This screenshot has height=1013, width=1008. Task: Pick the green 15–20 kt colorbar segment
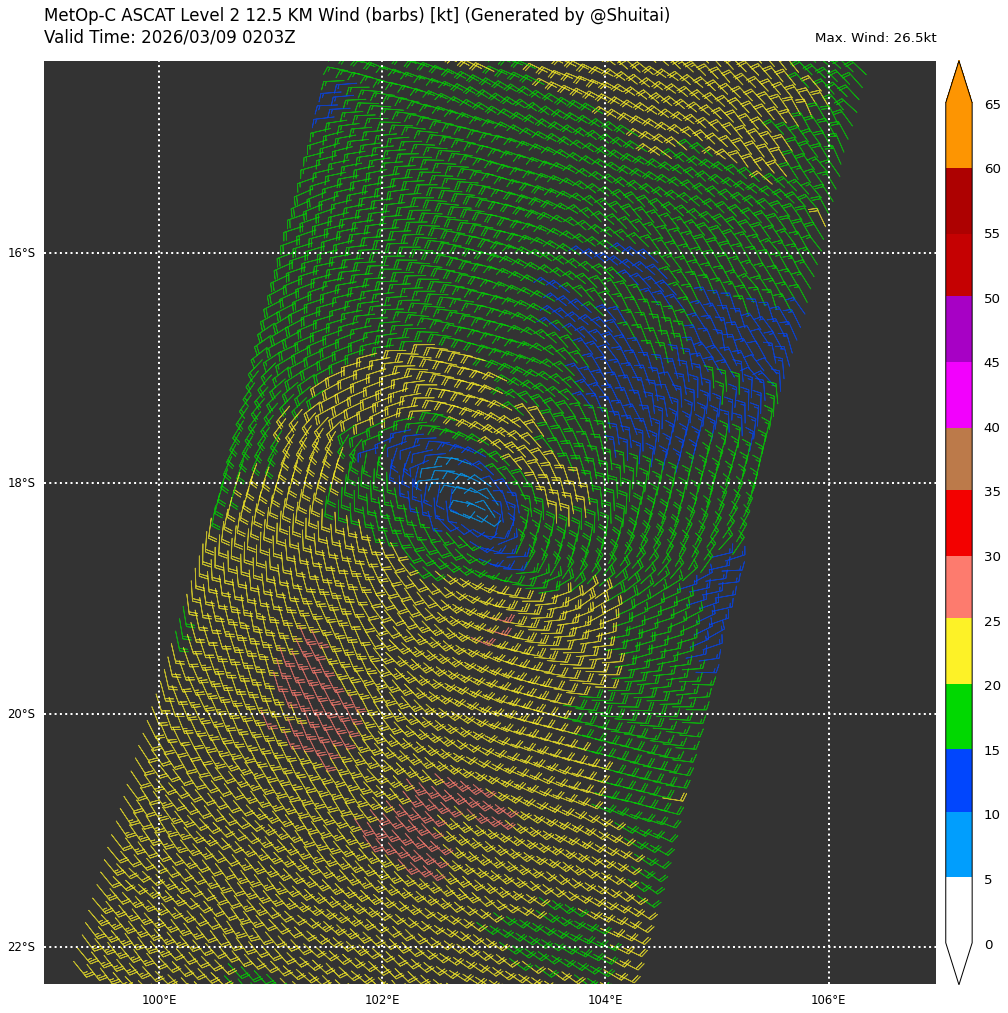click(x=958, y=716)
